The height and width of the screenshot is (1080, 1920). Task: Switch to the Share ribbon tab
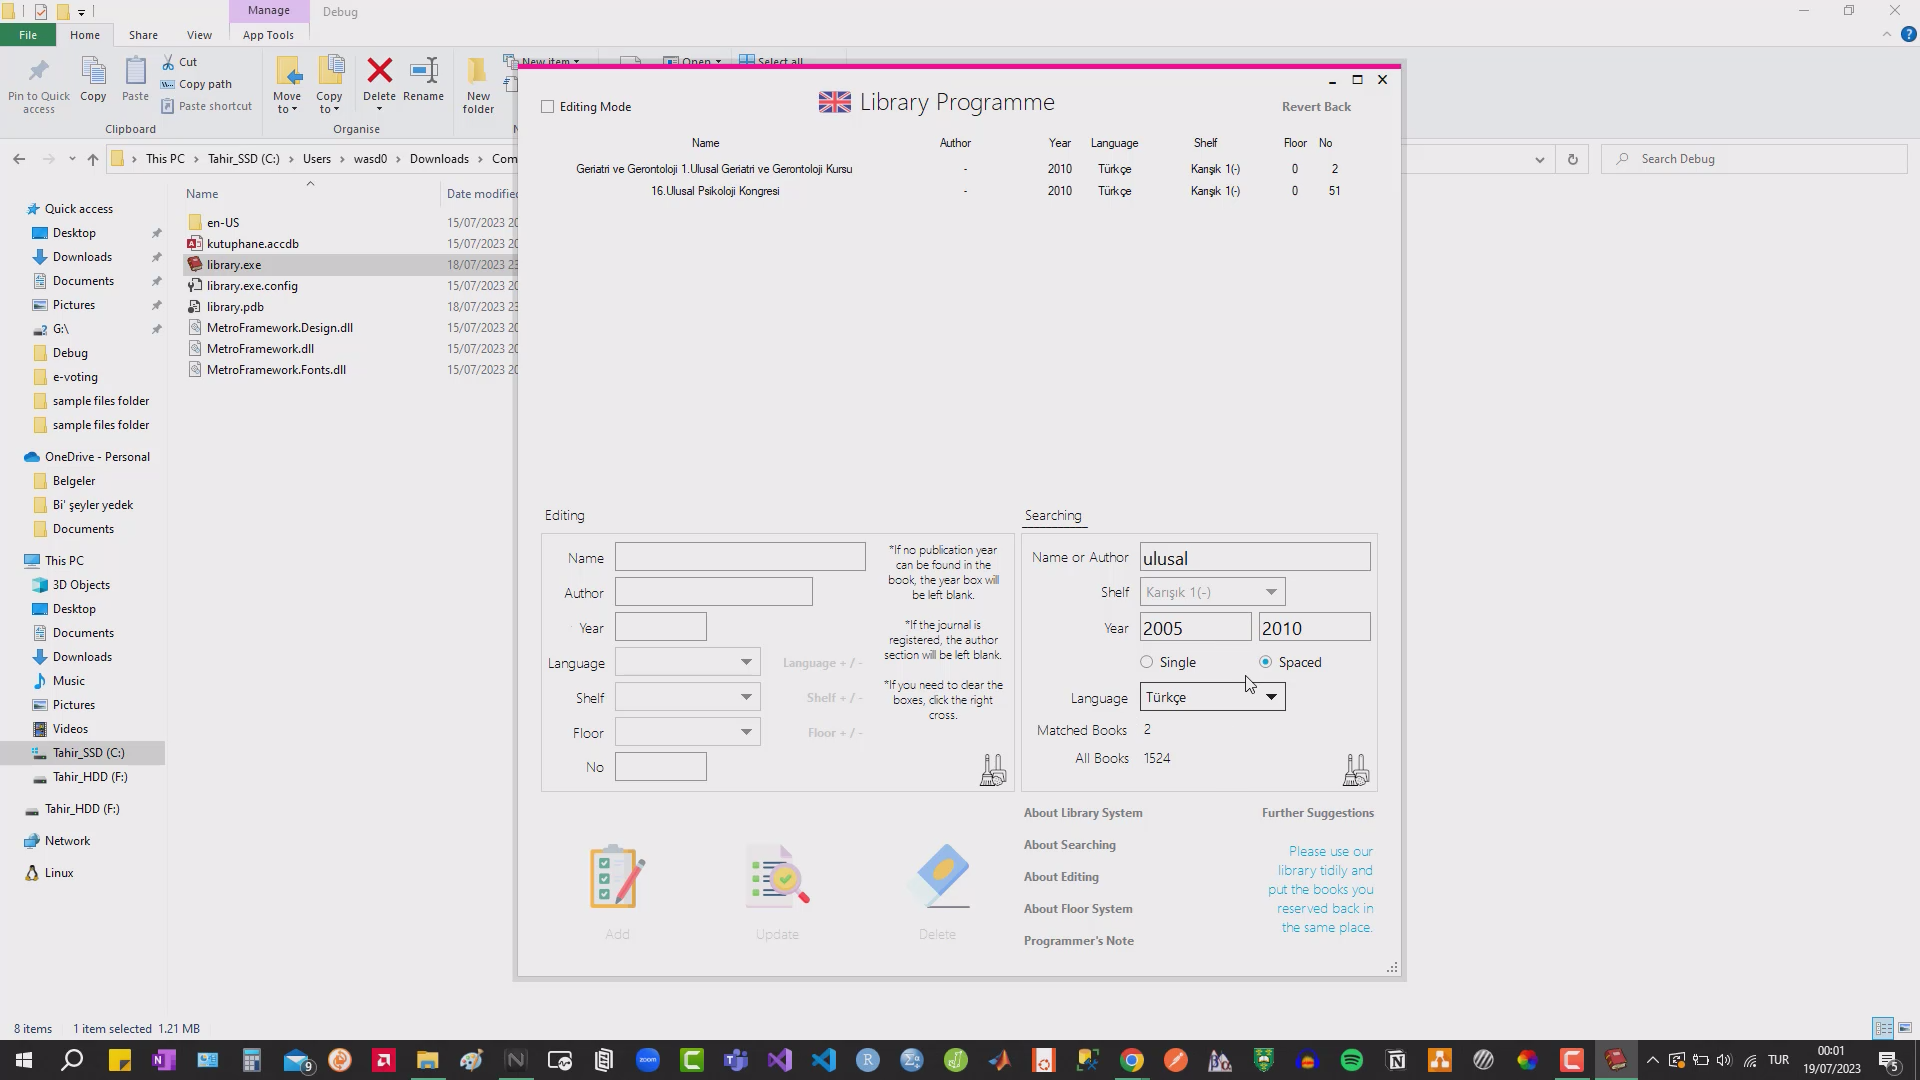point(143,35)
